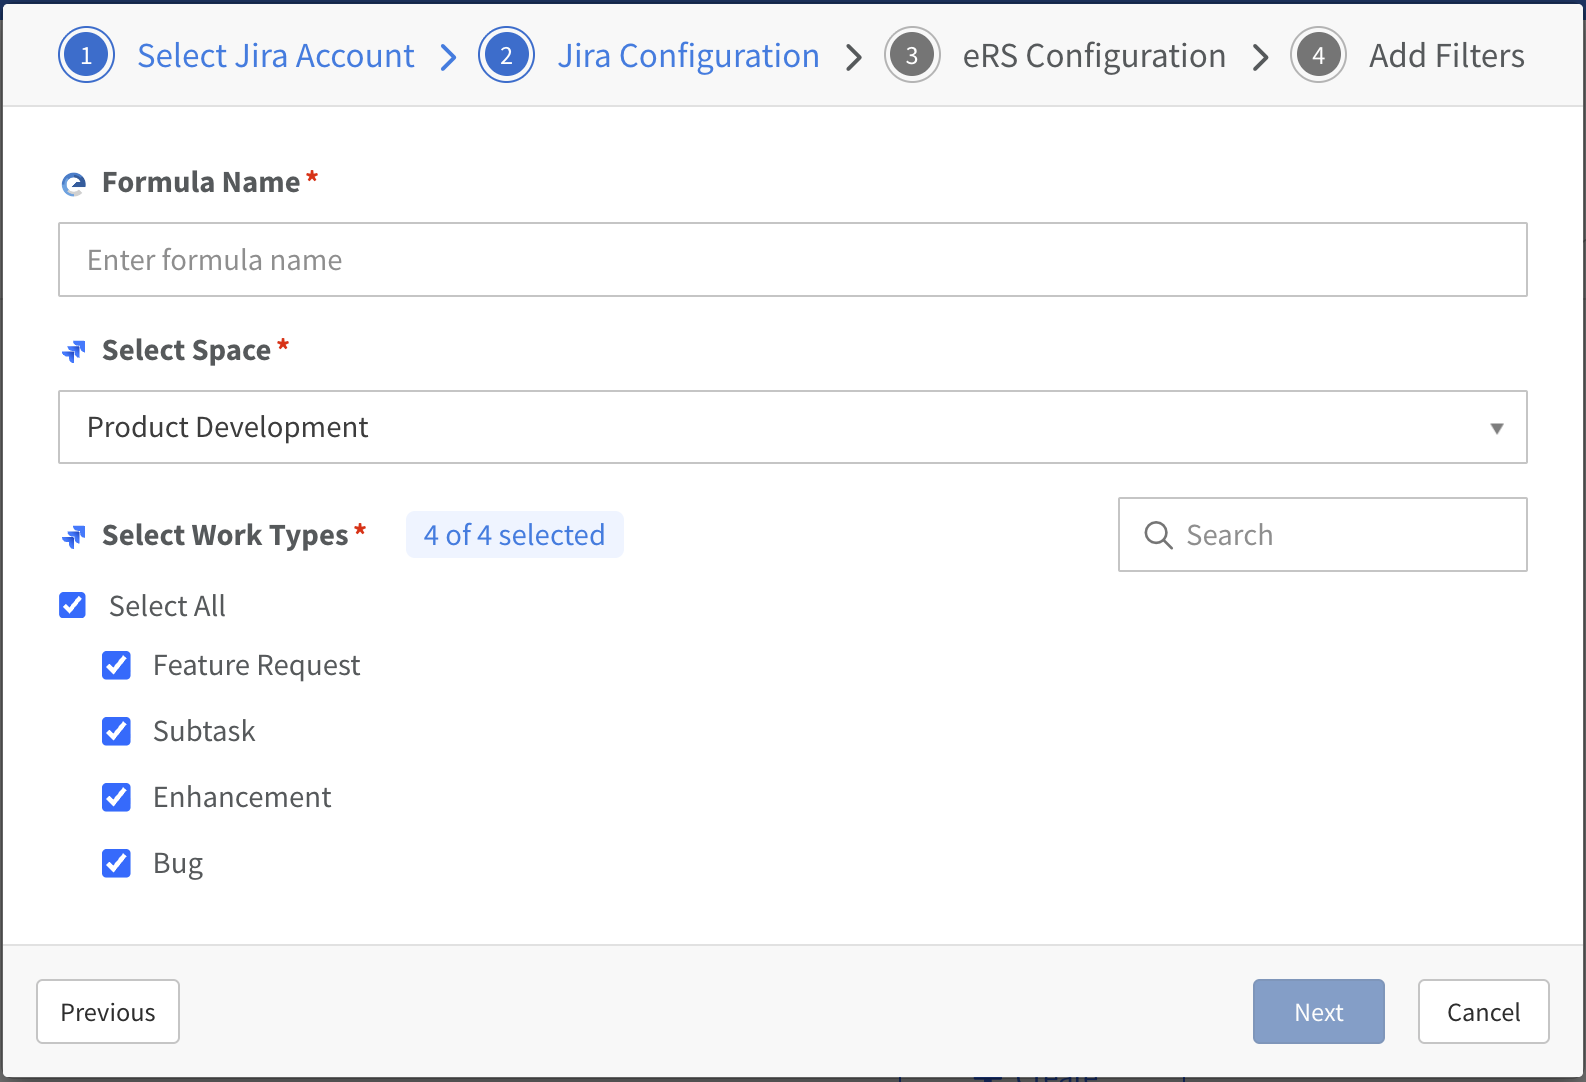This screenshot has height=1082, width=1586.
Task: Go to Select Jira Account step
Action: [x=276, y=56]
